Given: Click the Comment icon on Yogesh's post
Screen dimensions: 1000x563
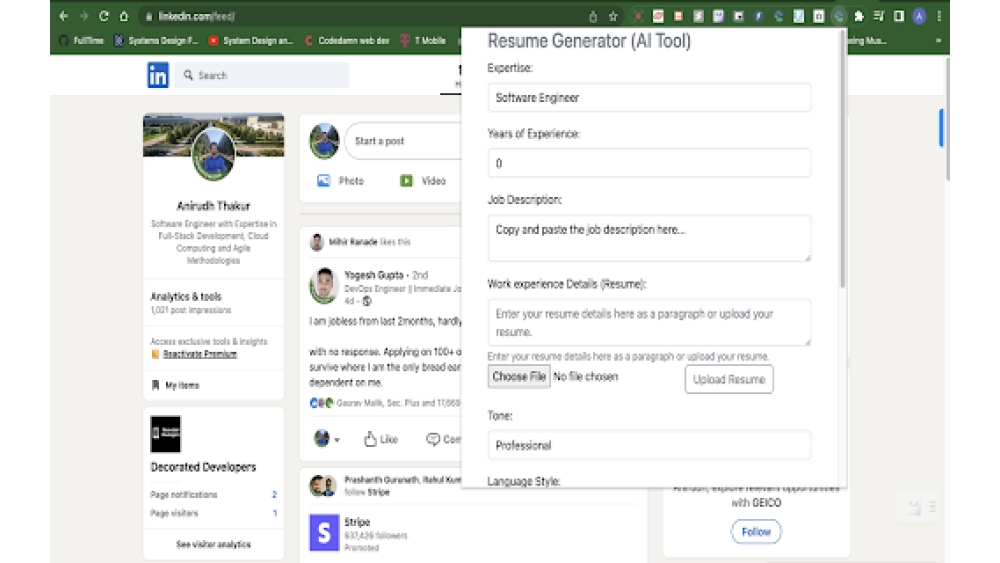Looking at the screenshot, I should pyautogui.click(x=433, y=439).
